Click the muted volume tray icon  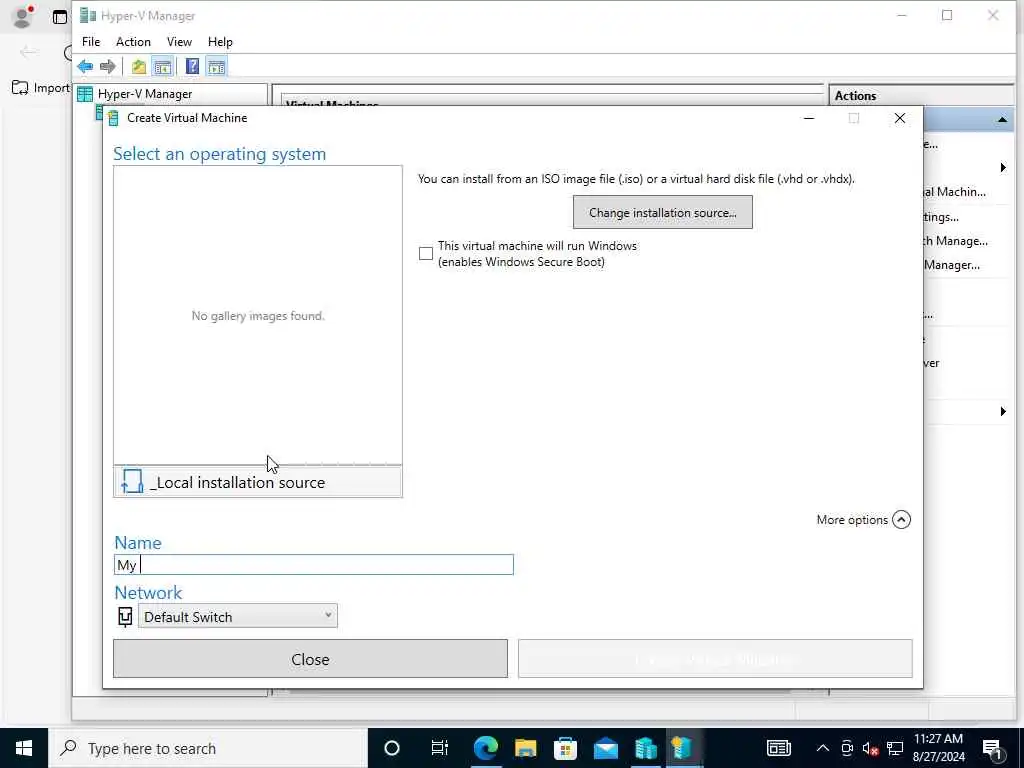click(x=870, y=748)
